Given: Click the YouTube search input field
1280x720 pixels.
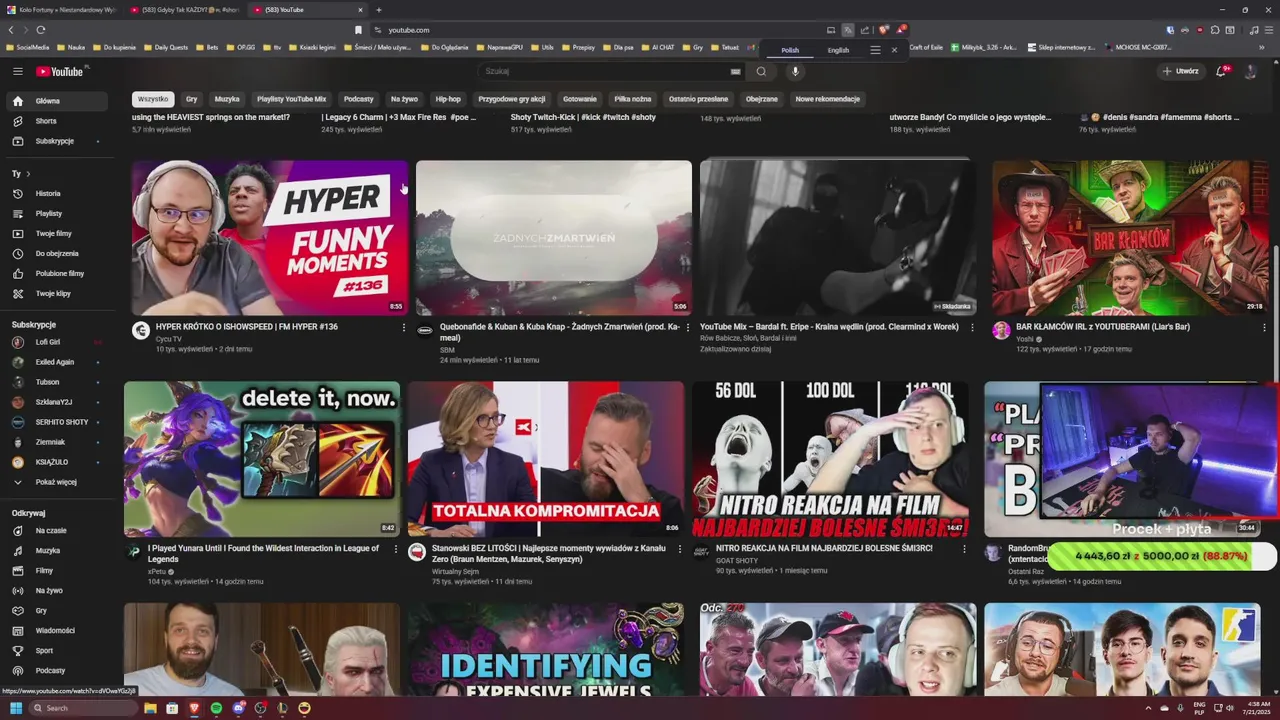Looking at the screenshot, I should pyautogui.click(x=605, y=71).
